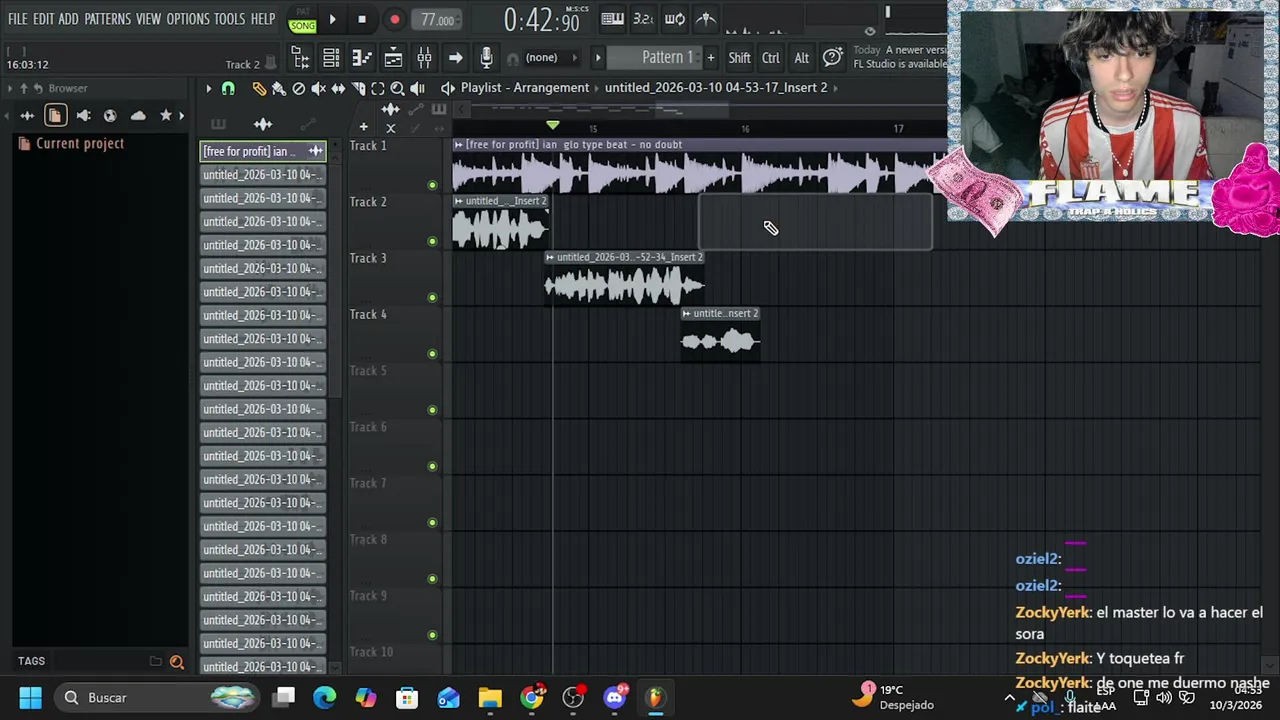The height and width of the screenshot is (720, 1280).
Task: Click the microphone audio recording icon
Action: point(486,58)
